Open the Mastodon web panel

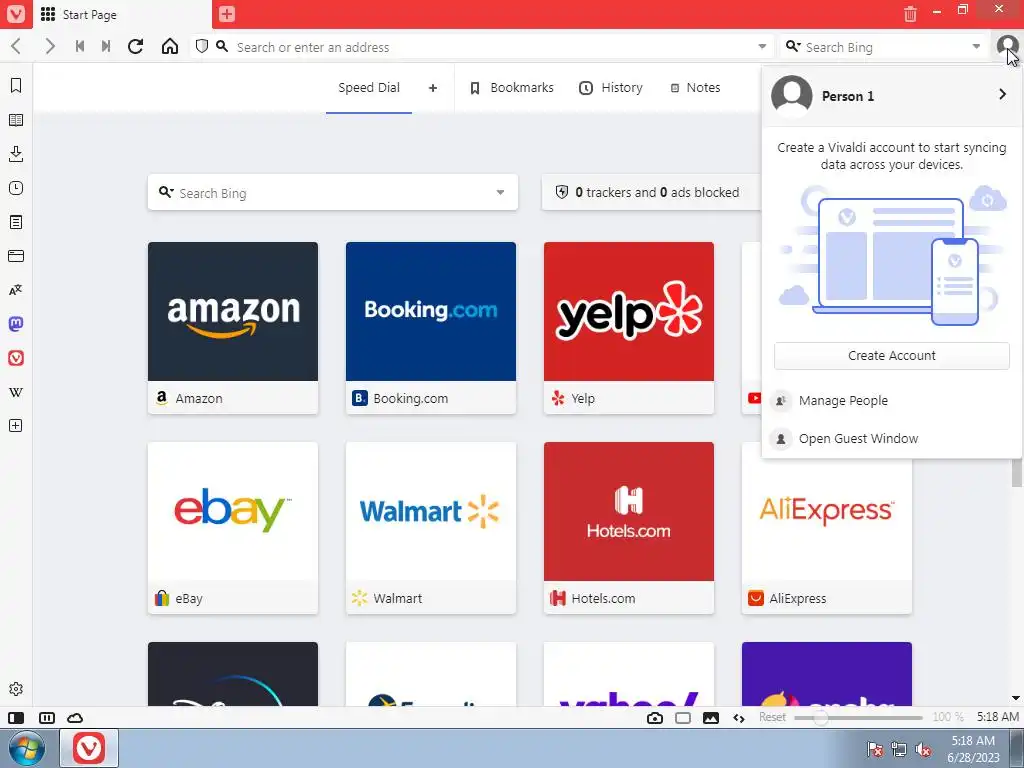pyautogui.click(x=16, y=324)
